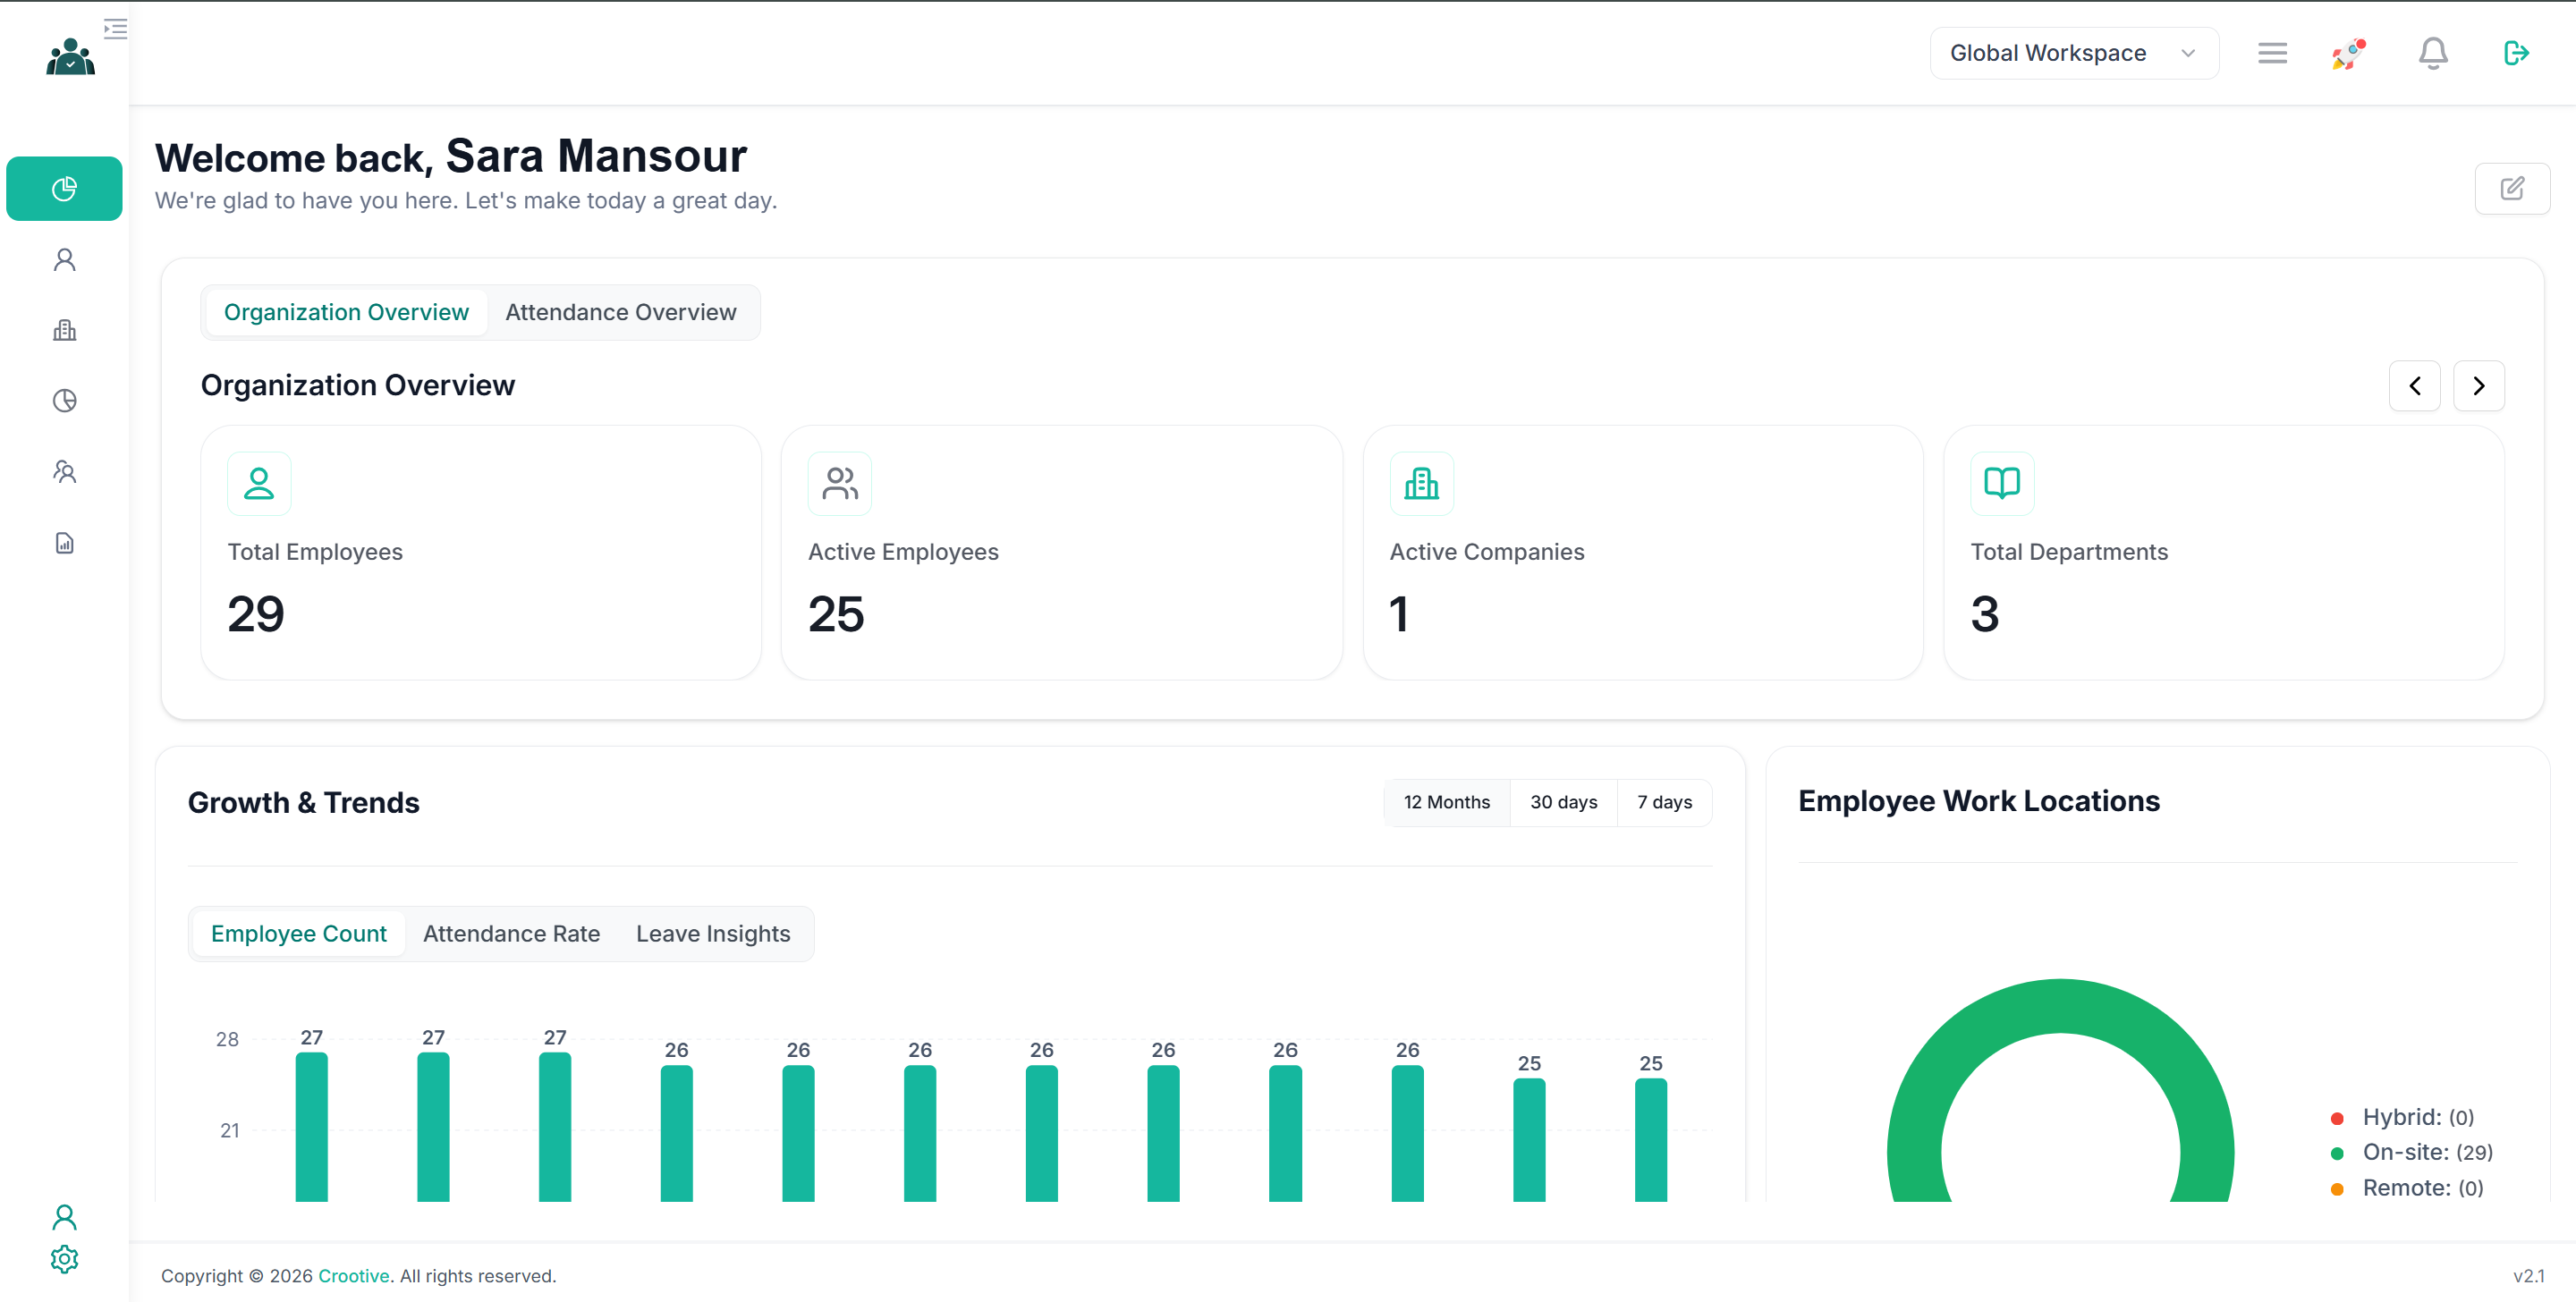This screenshot has width=2576, height=1302.
Task: Open the profile icon at sidebar bottom
Action: click(x=64, y=1217)
